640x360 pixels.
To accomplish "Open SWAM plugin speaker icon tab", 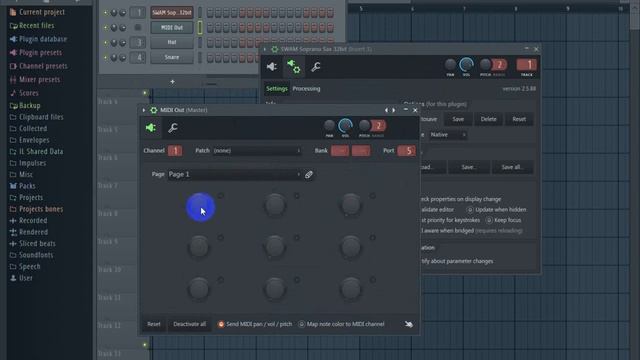I will pyautogui.click(x=272, y=67).
